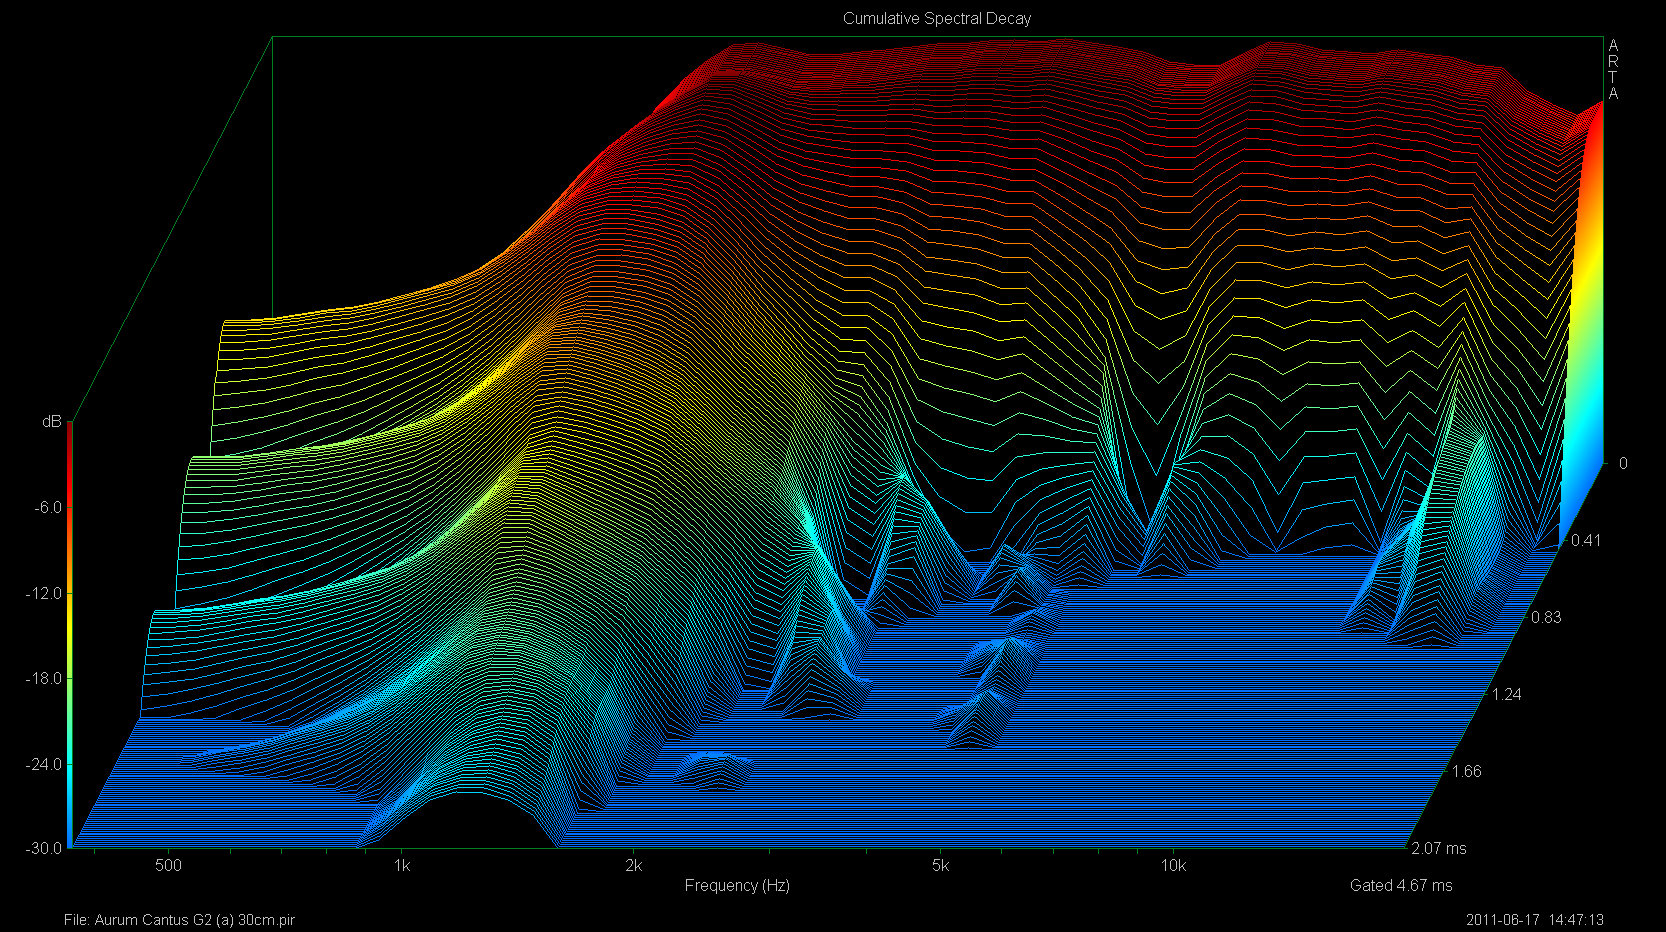Select the 10k frequency tick label
Screen dimensions: 1666x932
coord(1173,865)
